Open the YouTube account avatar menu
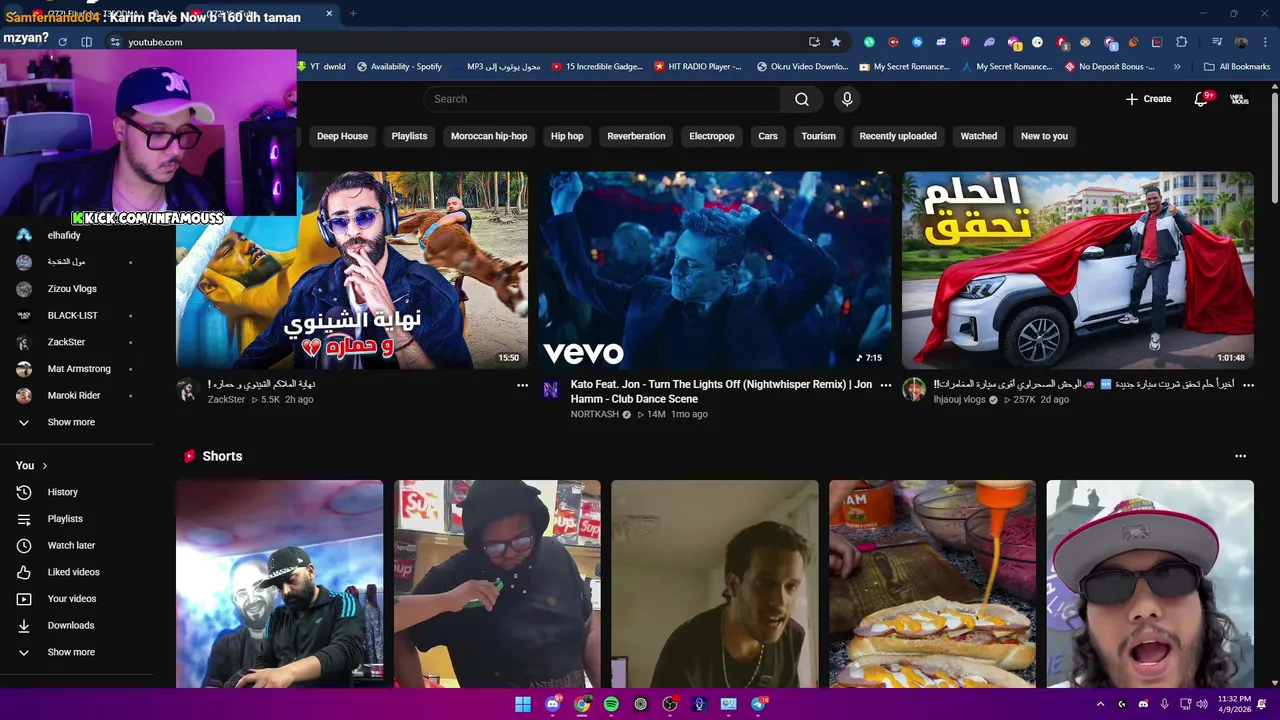 (x=1239, y=99)
